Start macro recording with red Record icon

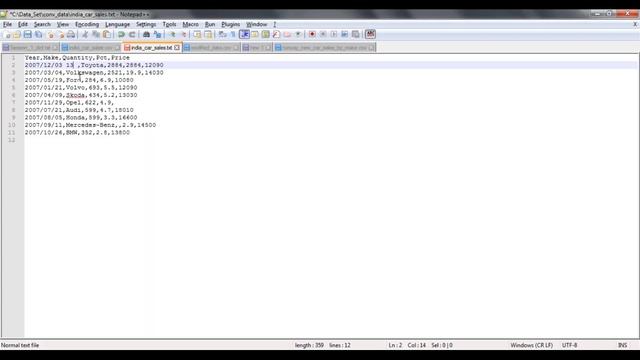(312, 34)
